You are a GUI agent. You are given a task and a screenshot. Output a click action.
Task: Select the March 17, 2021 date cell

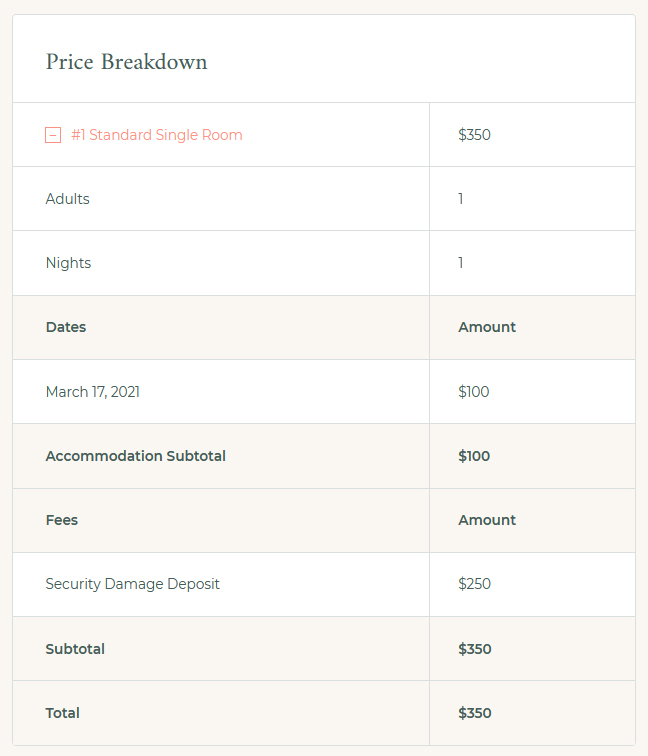[93, 392]
